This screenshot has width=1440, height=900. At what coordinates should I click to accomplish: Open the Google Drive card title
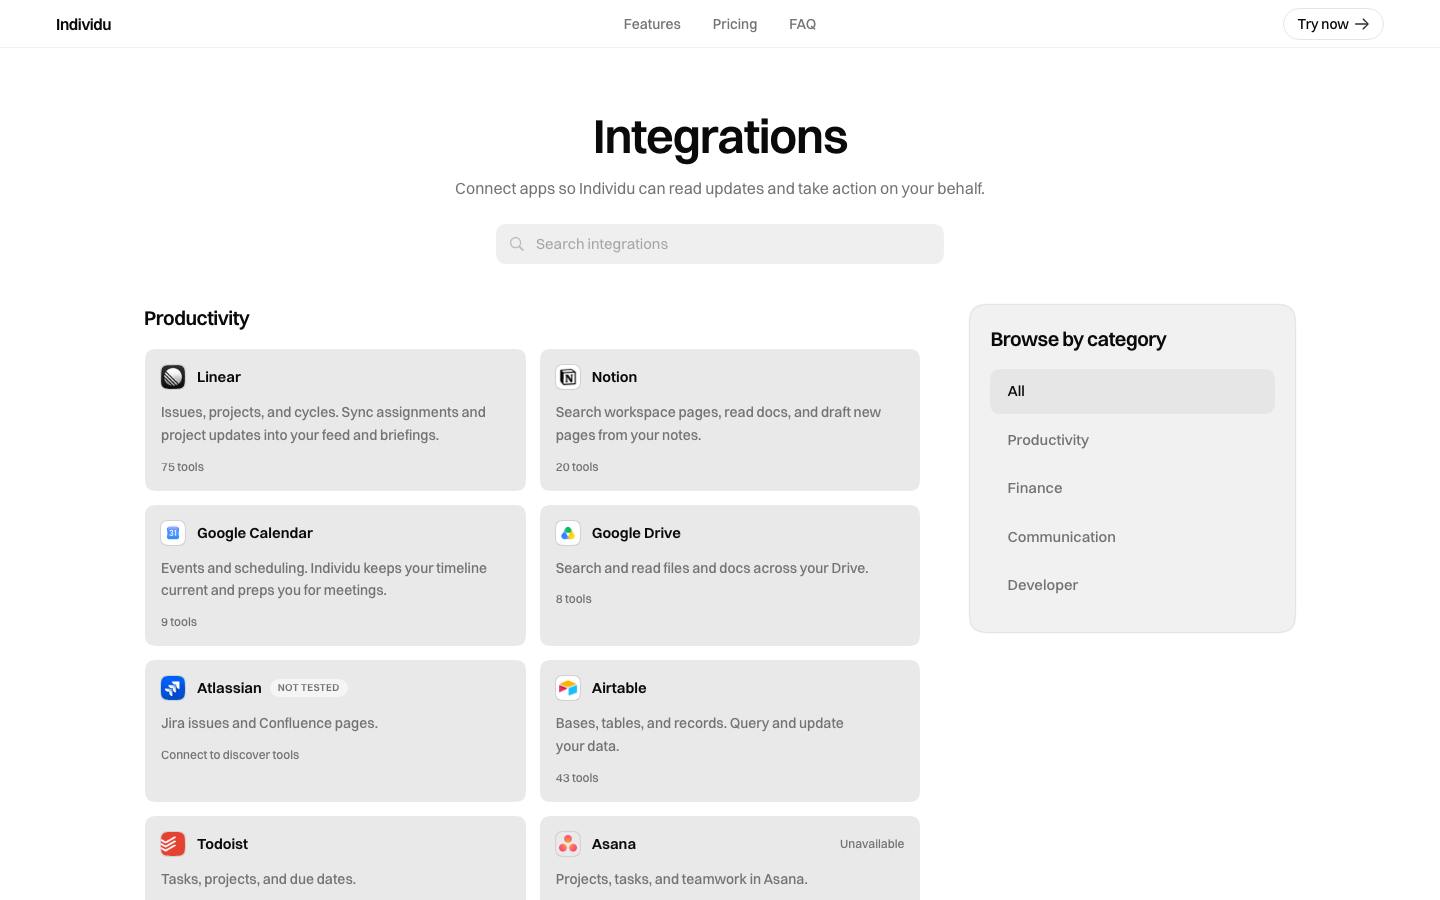coord(636,533)
